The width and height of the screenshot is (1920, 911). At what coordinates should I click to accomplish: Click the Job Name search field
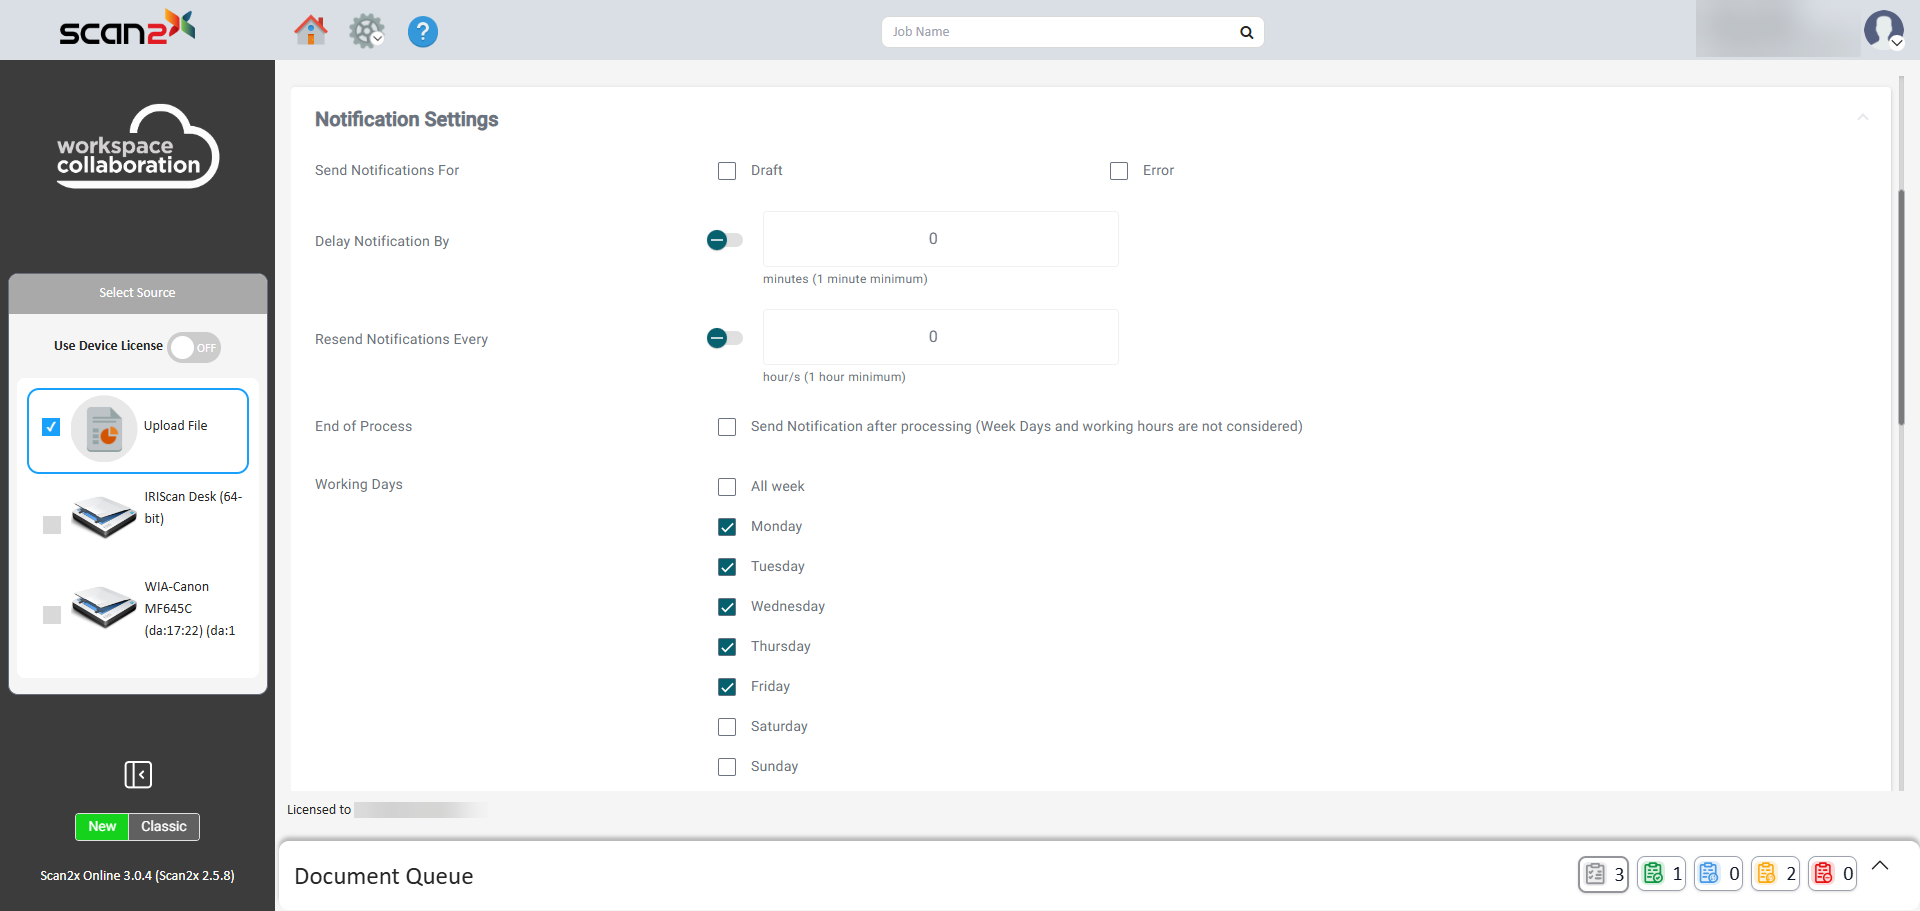(1060, 32)
